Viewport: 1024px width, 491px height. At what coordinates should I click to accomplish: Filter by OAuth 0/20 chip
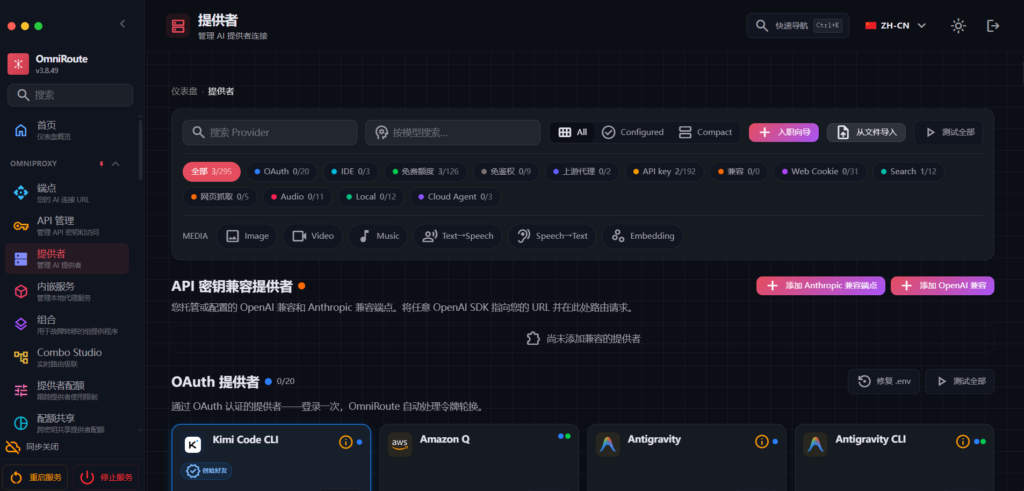pyautogui.click(x=281, y=172)
